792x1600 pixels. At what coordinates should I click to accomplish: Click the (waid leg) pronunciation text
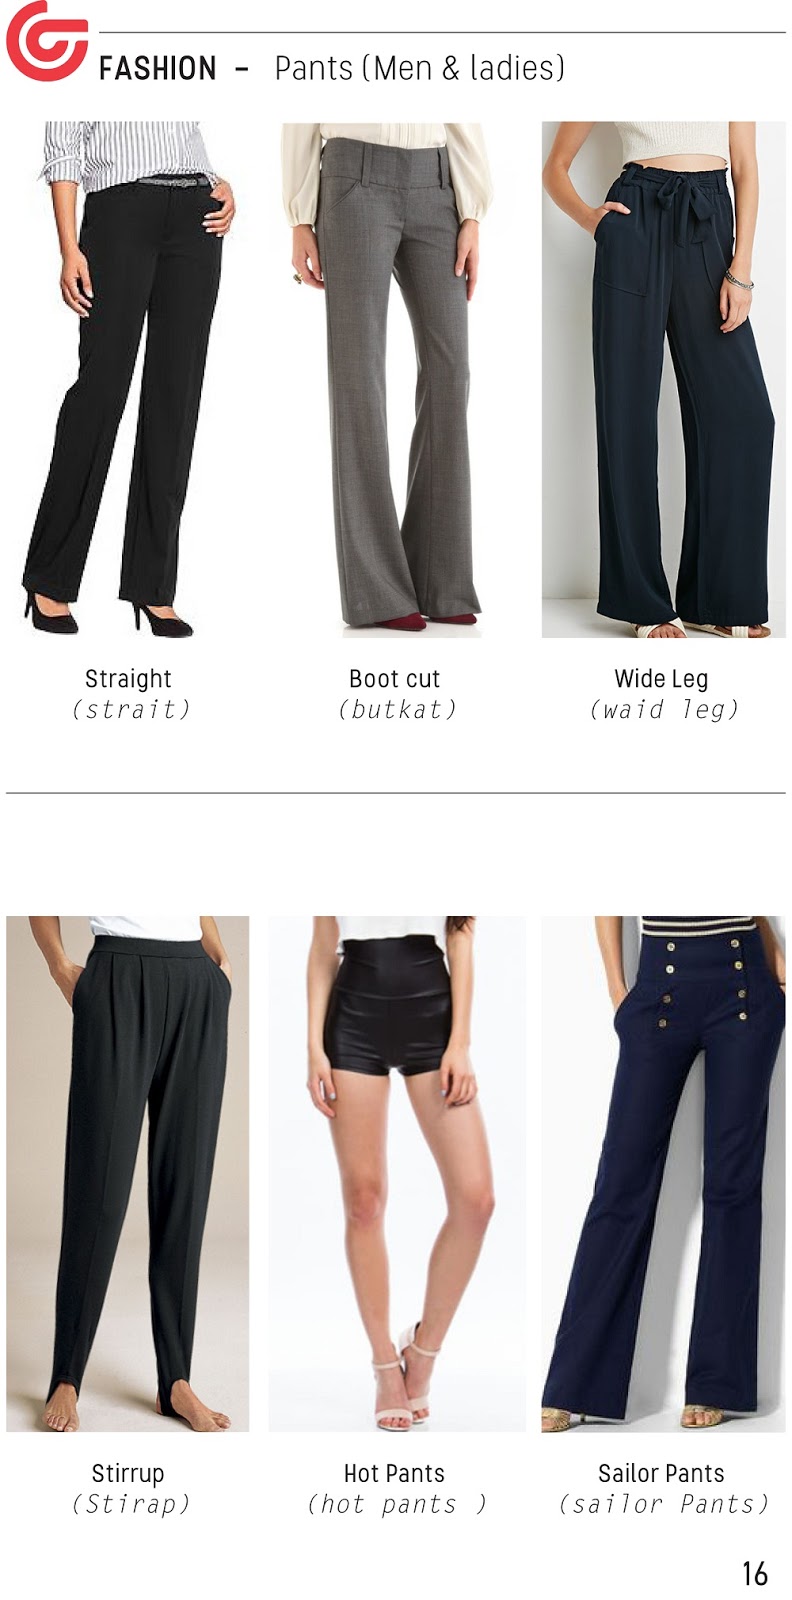tap(664, 709)
